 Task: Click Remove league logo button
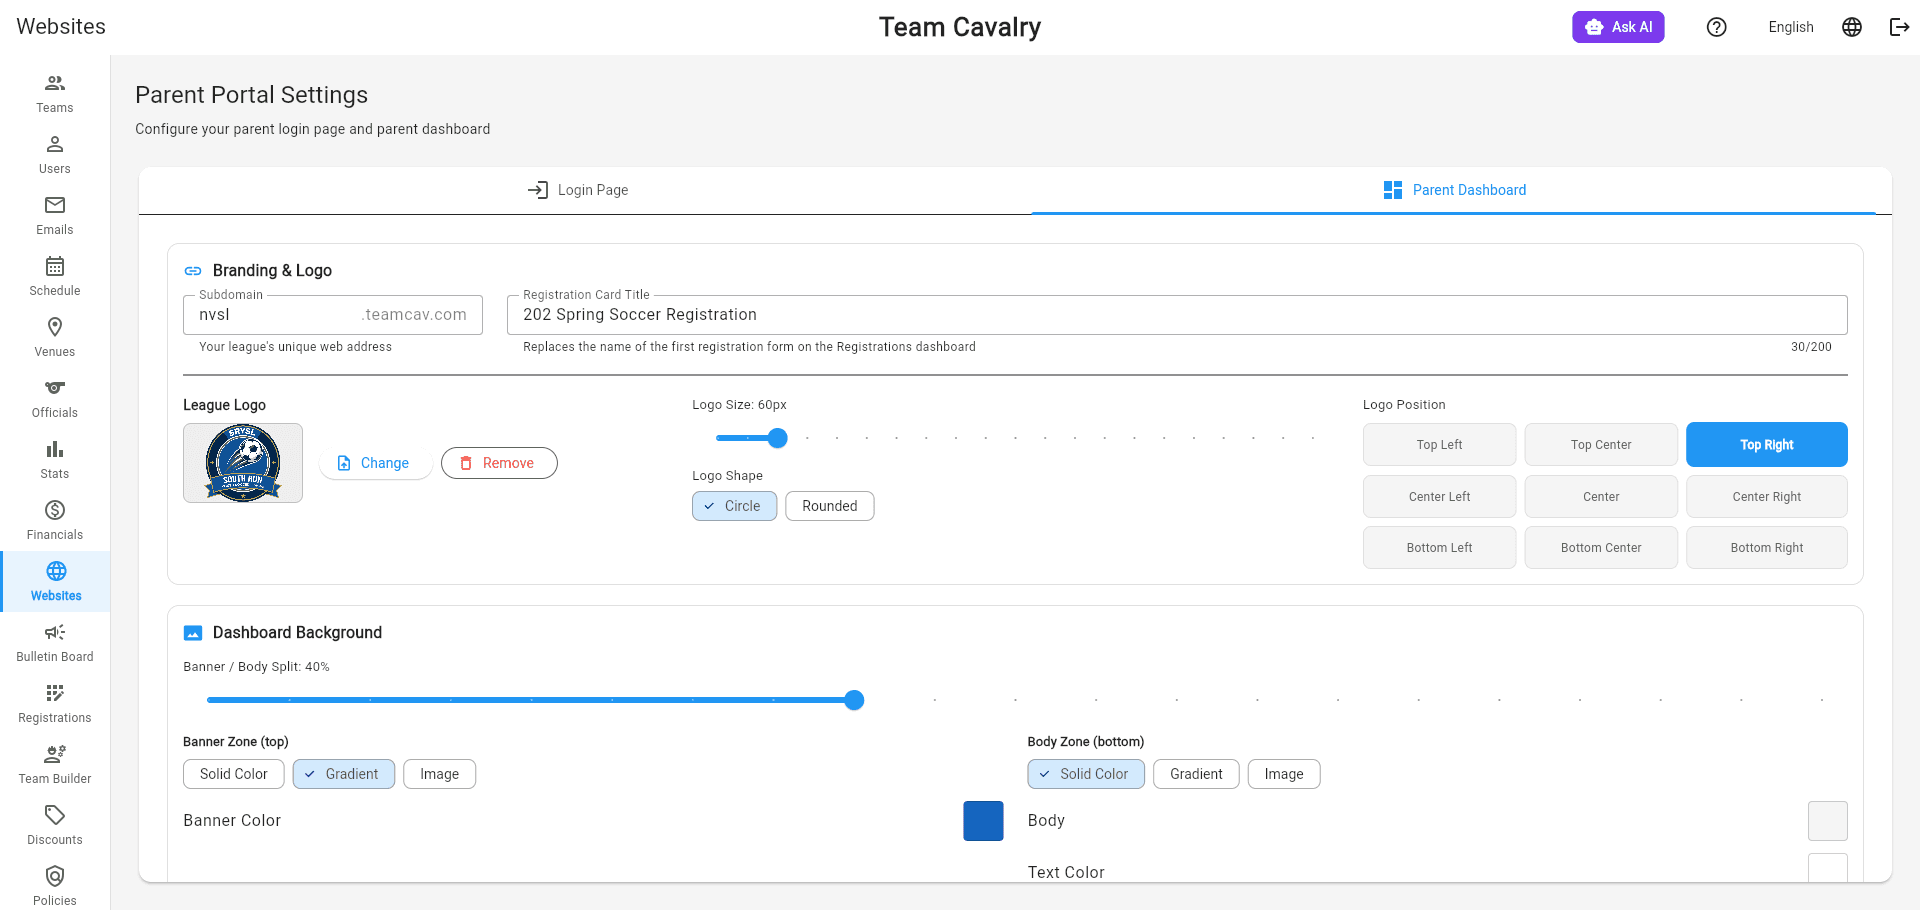(499, 463)
